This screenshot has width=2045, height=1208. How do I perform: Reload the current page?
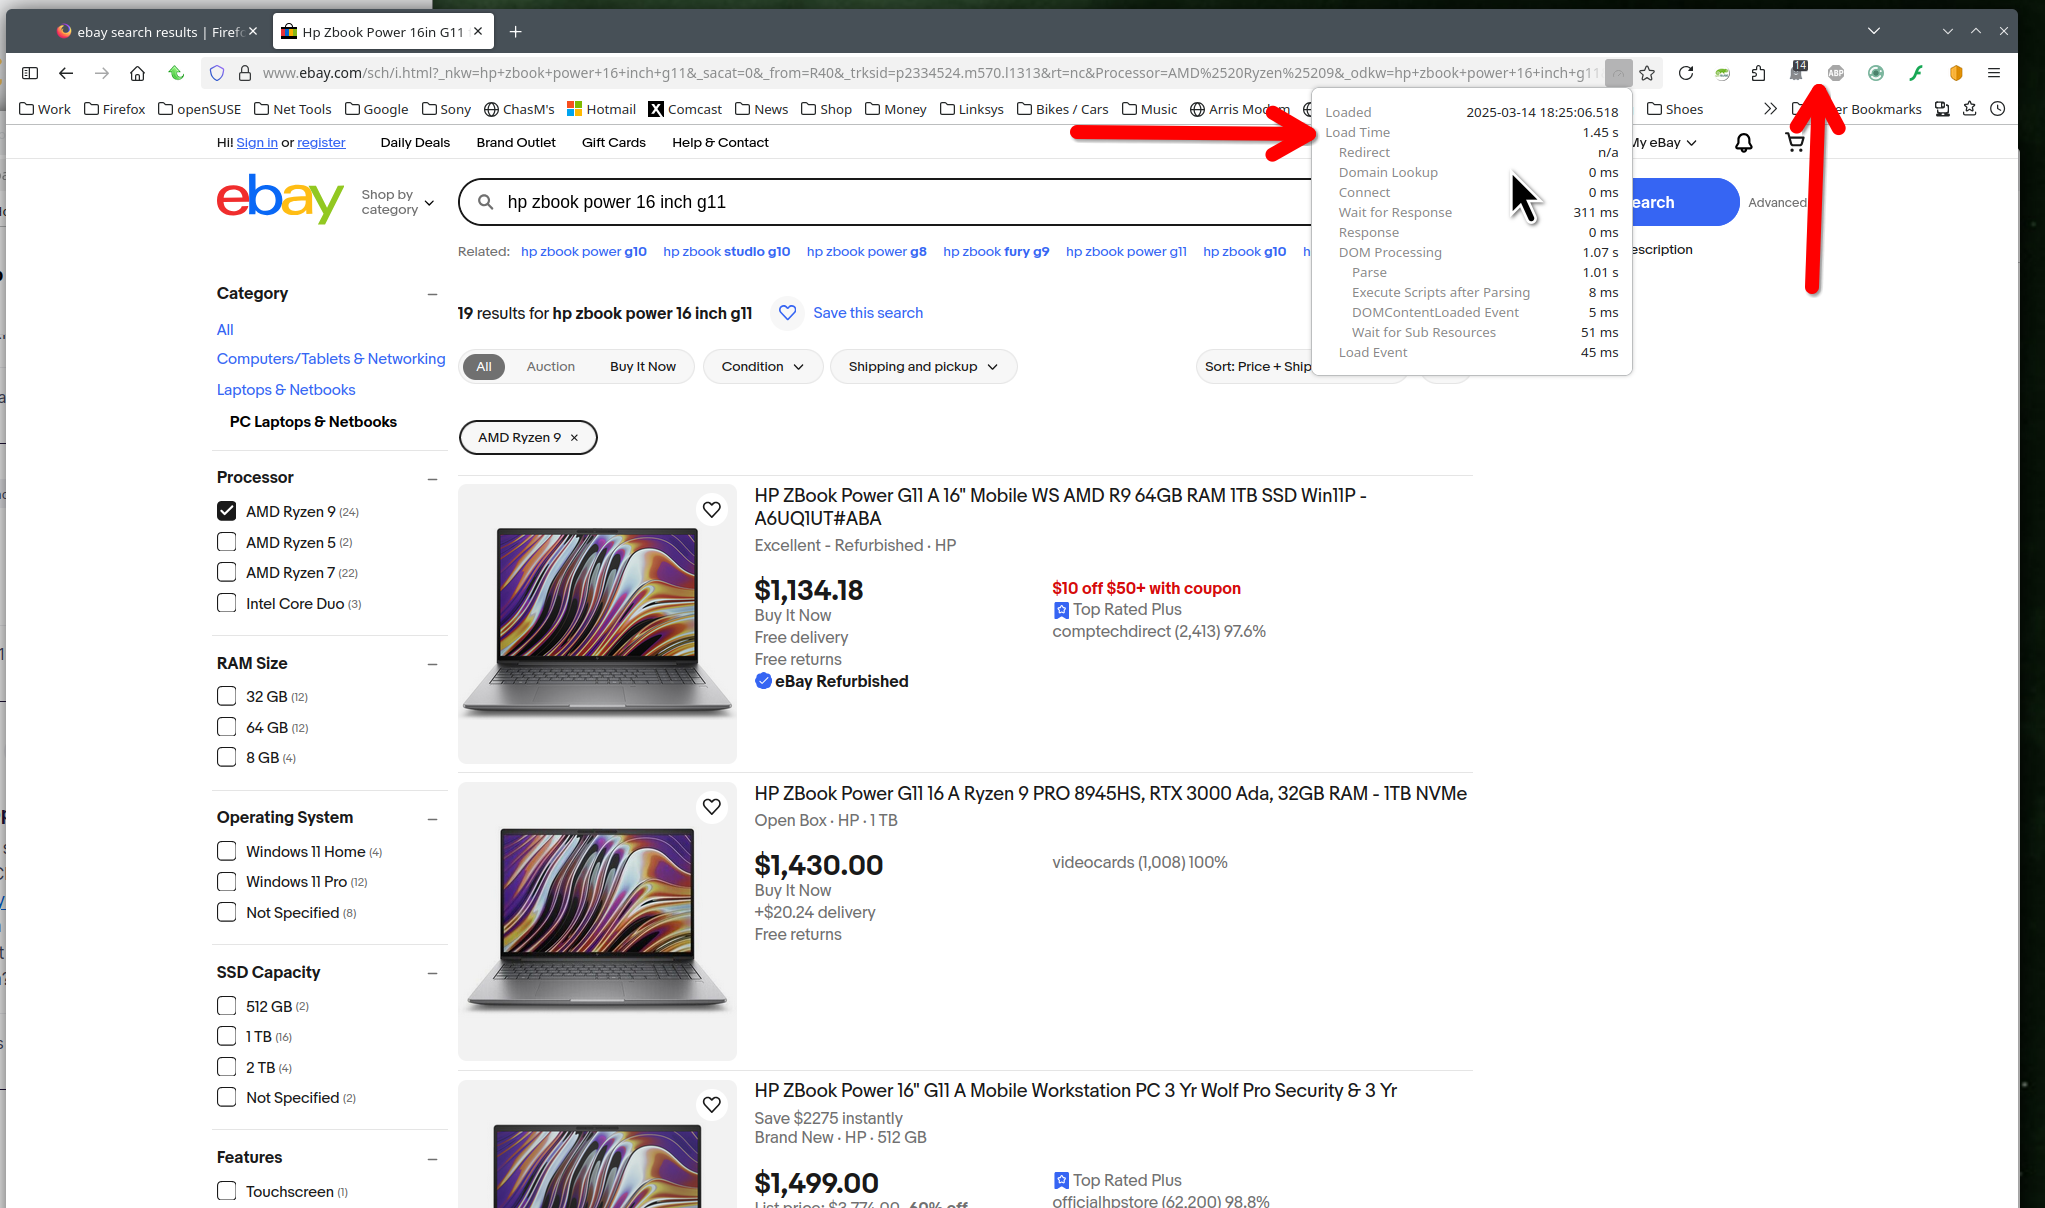[x=1686, y=73]
